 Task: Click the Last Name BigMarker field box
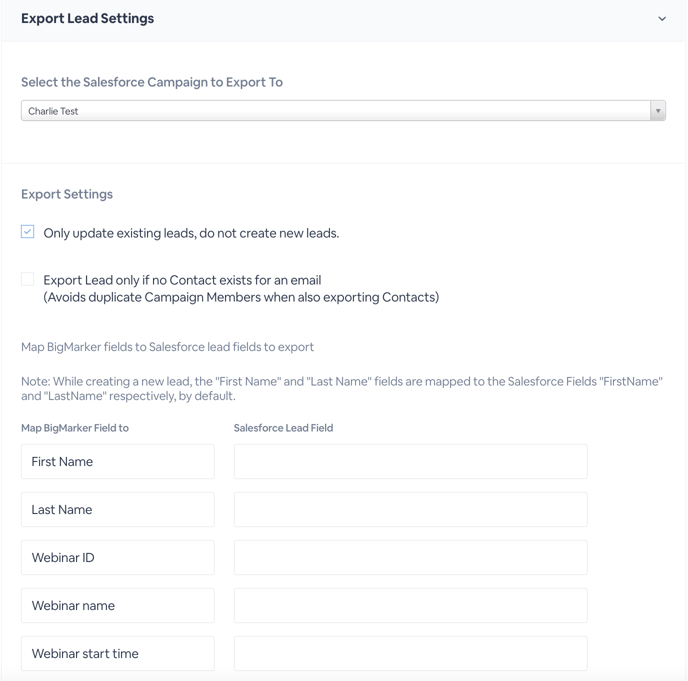click(118, 509)
